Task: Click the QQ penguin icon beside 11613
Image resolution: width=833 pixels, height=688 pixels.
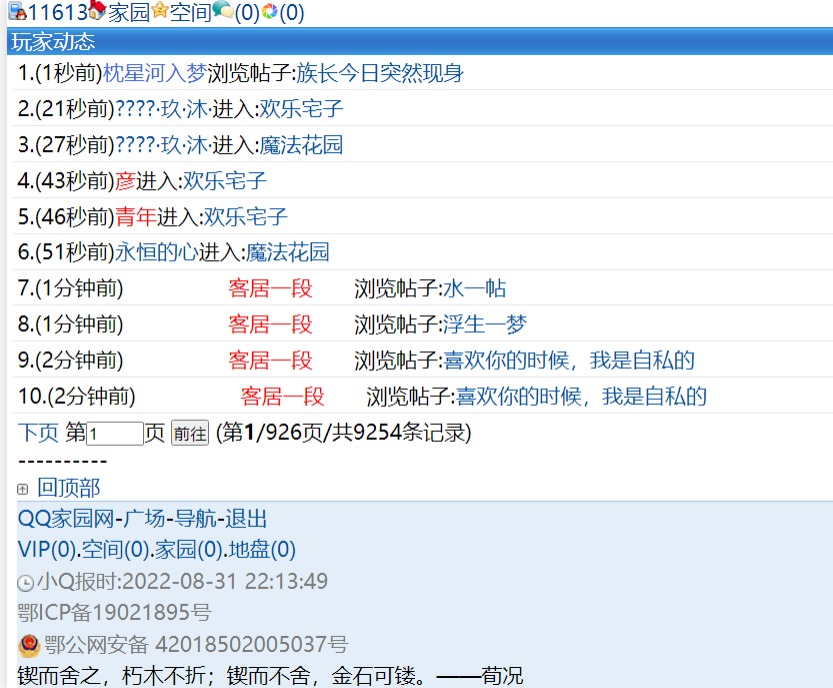Action: (17, 11)
